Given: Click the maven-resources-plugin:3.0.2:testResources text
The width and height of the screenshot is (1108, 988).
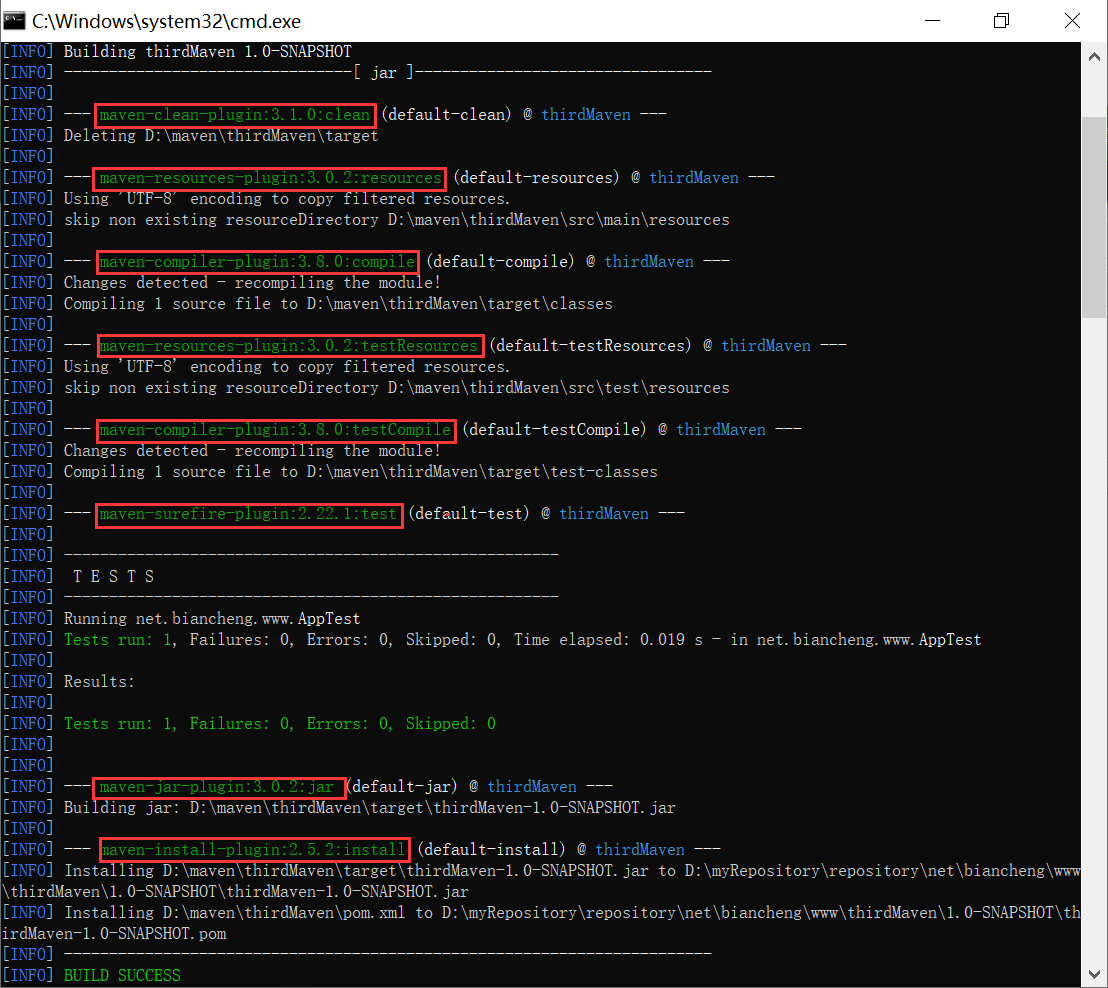Looking at the screenshot, I should coord(289,346).
